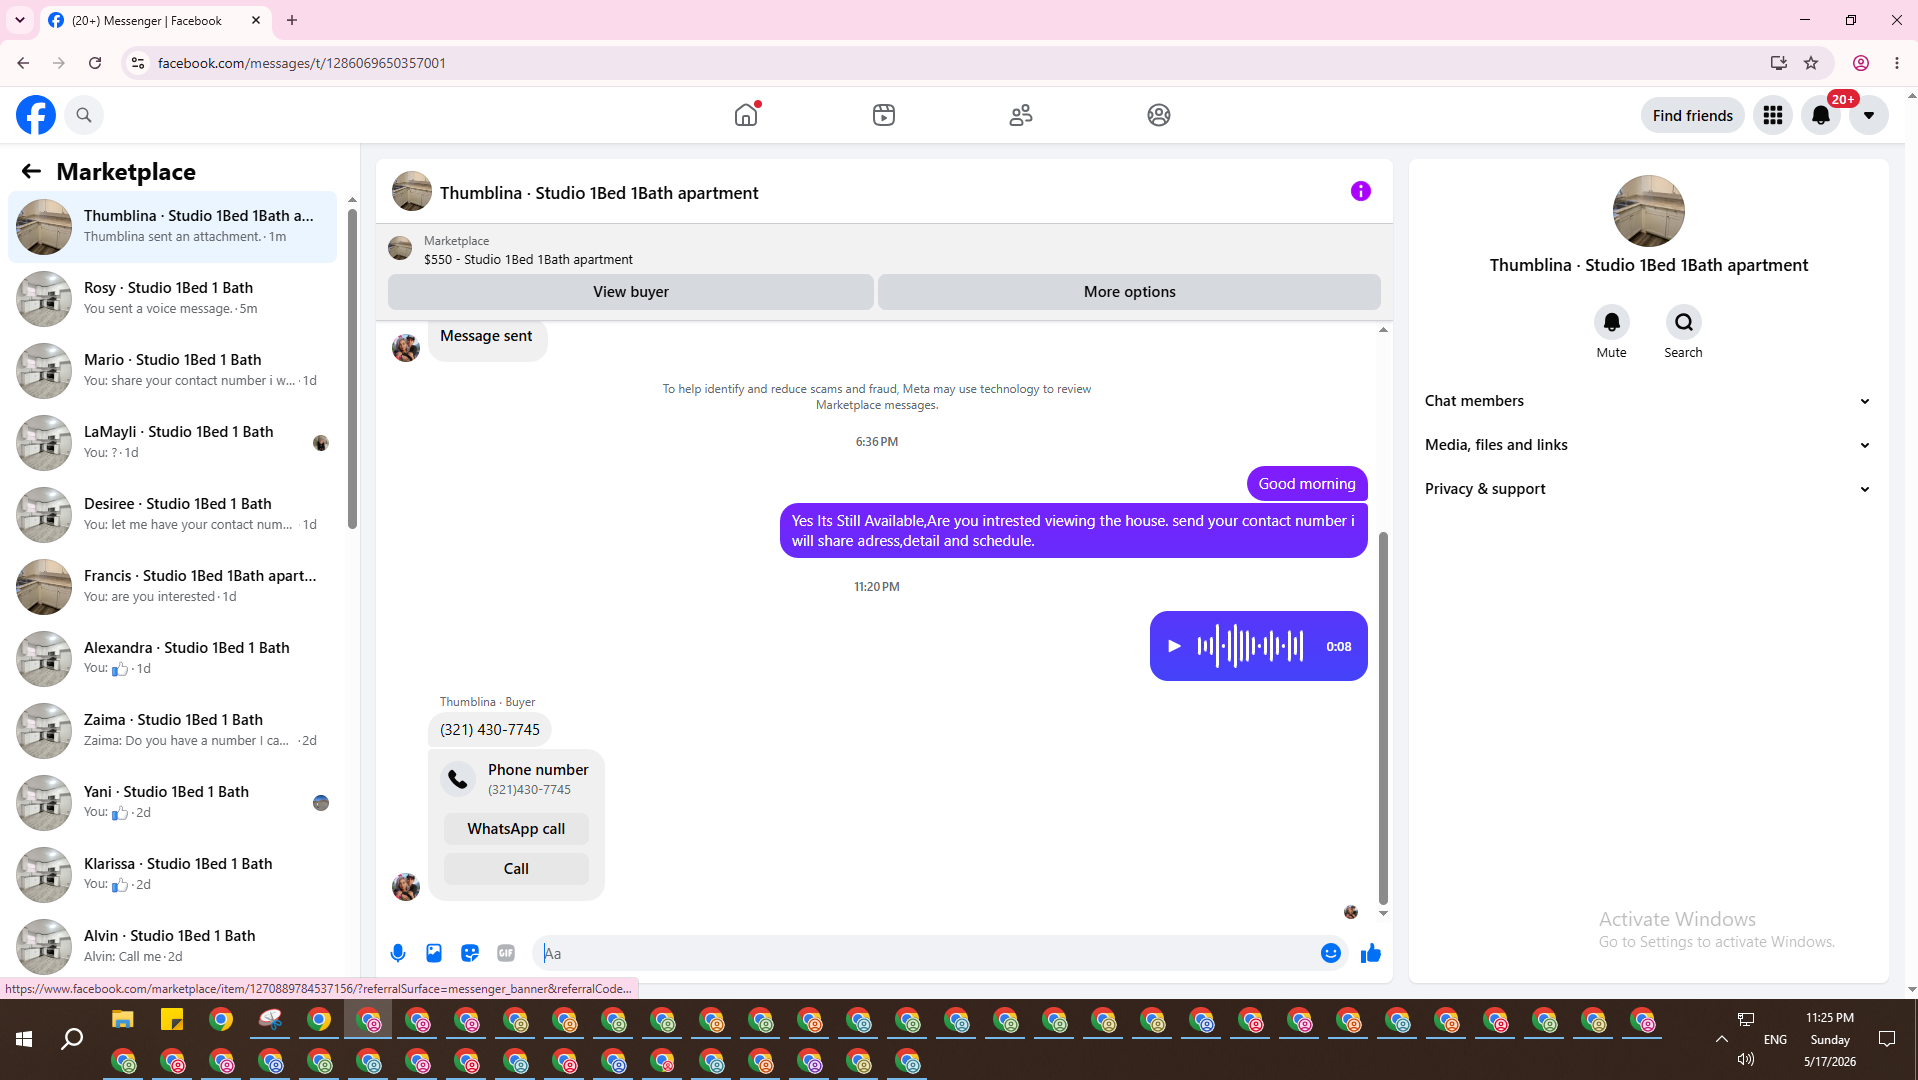Open Windows Start menu

[24, 1040]
